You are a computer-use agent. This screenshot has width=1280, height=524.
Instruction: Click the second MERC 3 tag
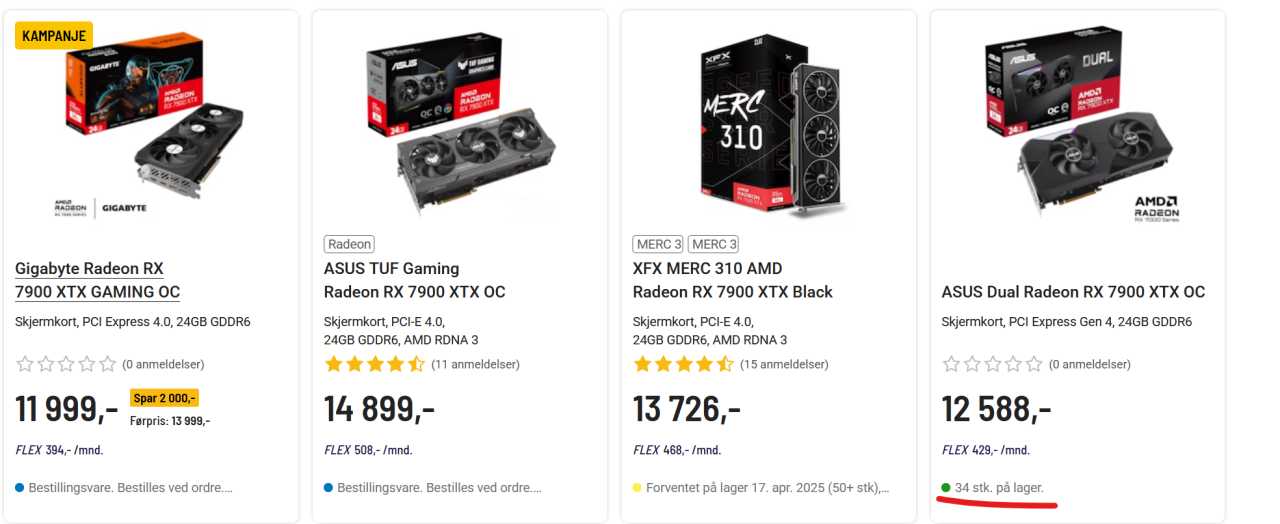[x=714, y=244]
